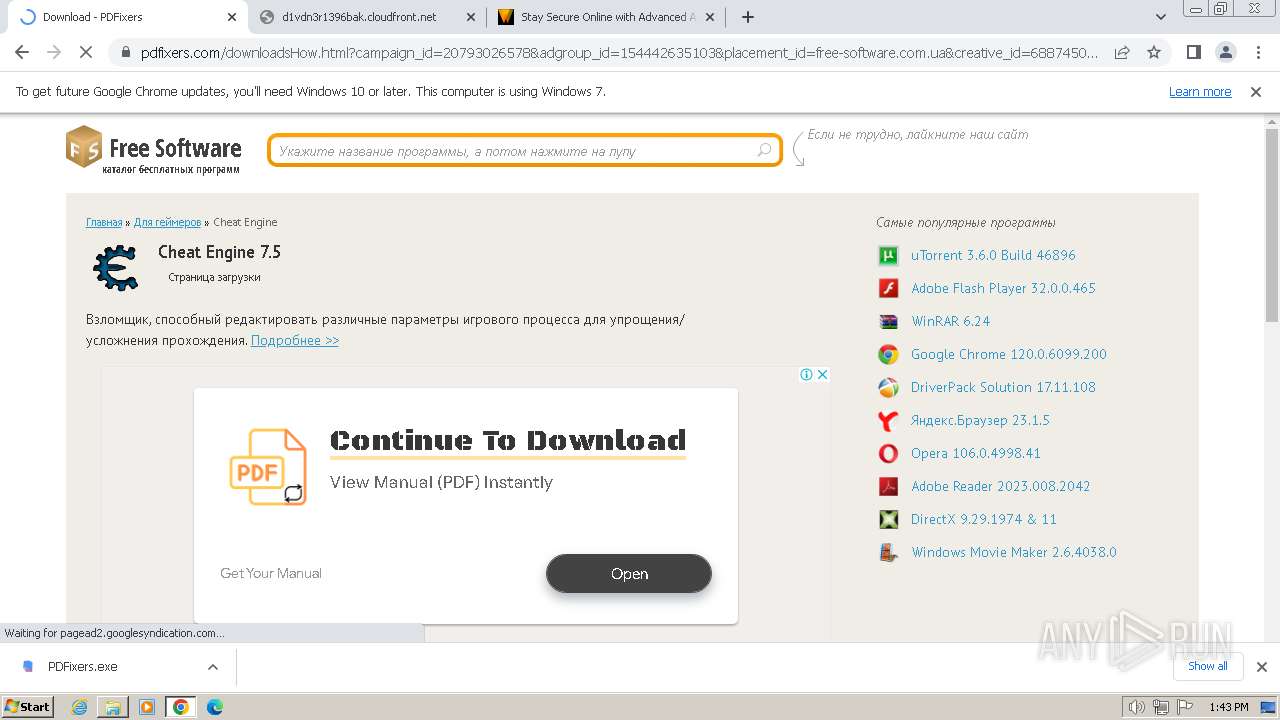Share this page icon in address bar
The height and width of the screenshot is (720, 1280).
1122,52
